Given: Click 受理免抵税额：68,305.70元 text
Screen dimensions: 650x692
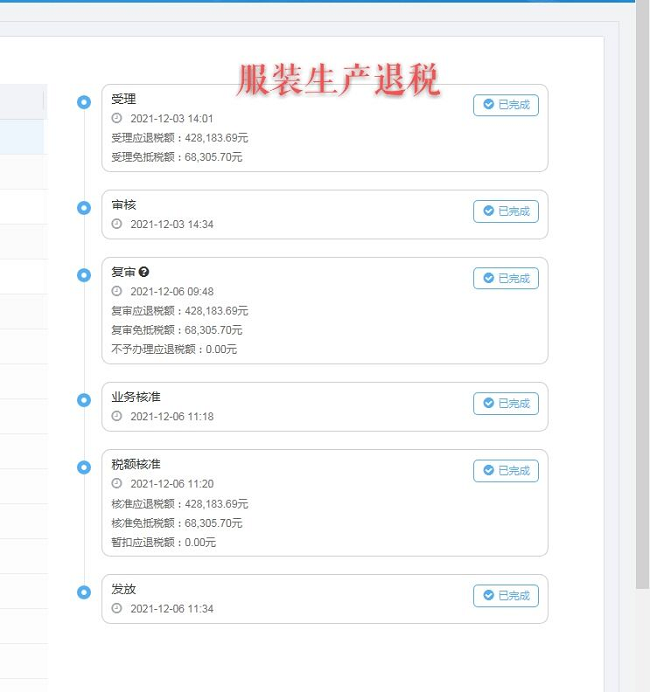Looking at the screenshot, I should point(177,157).
